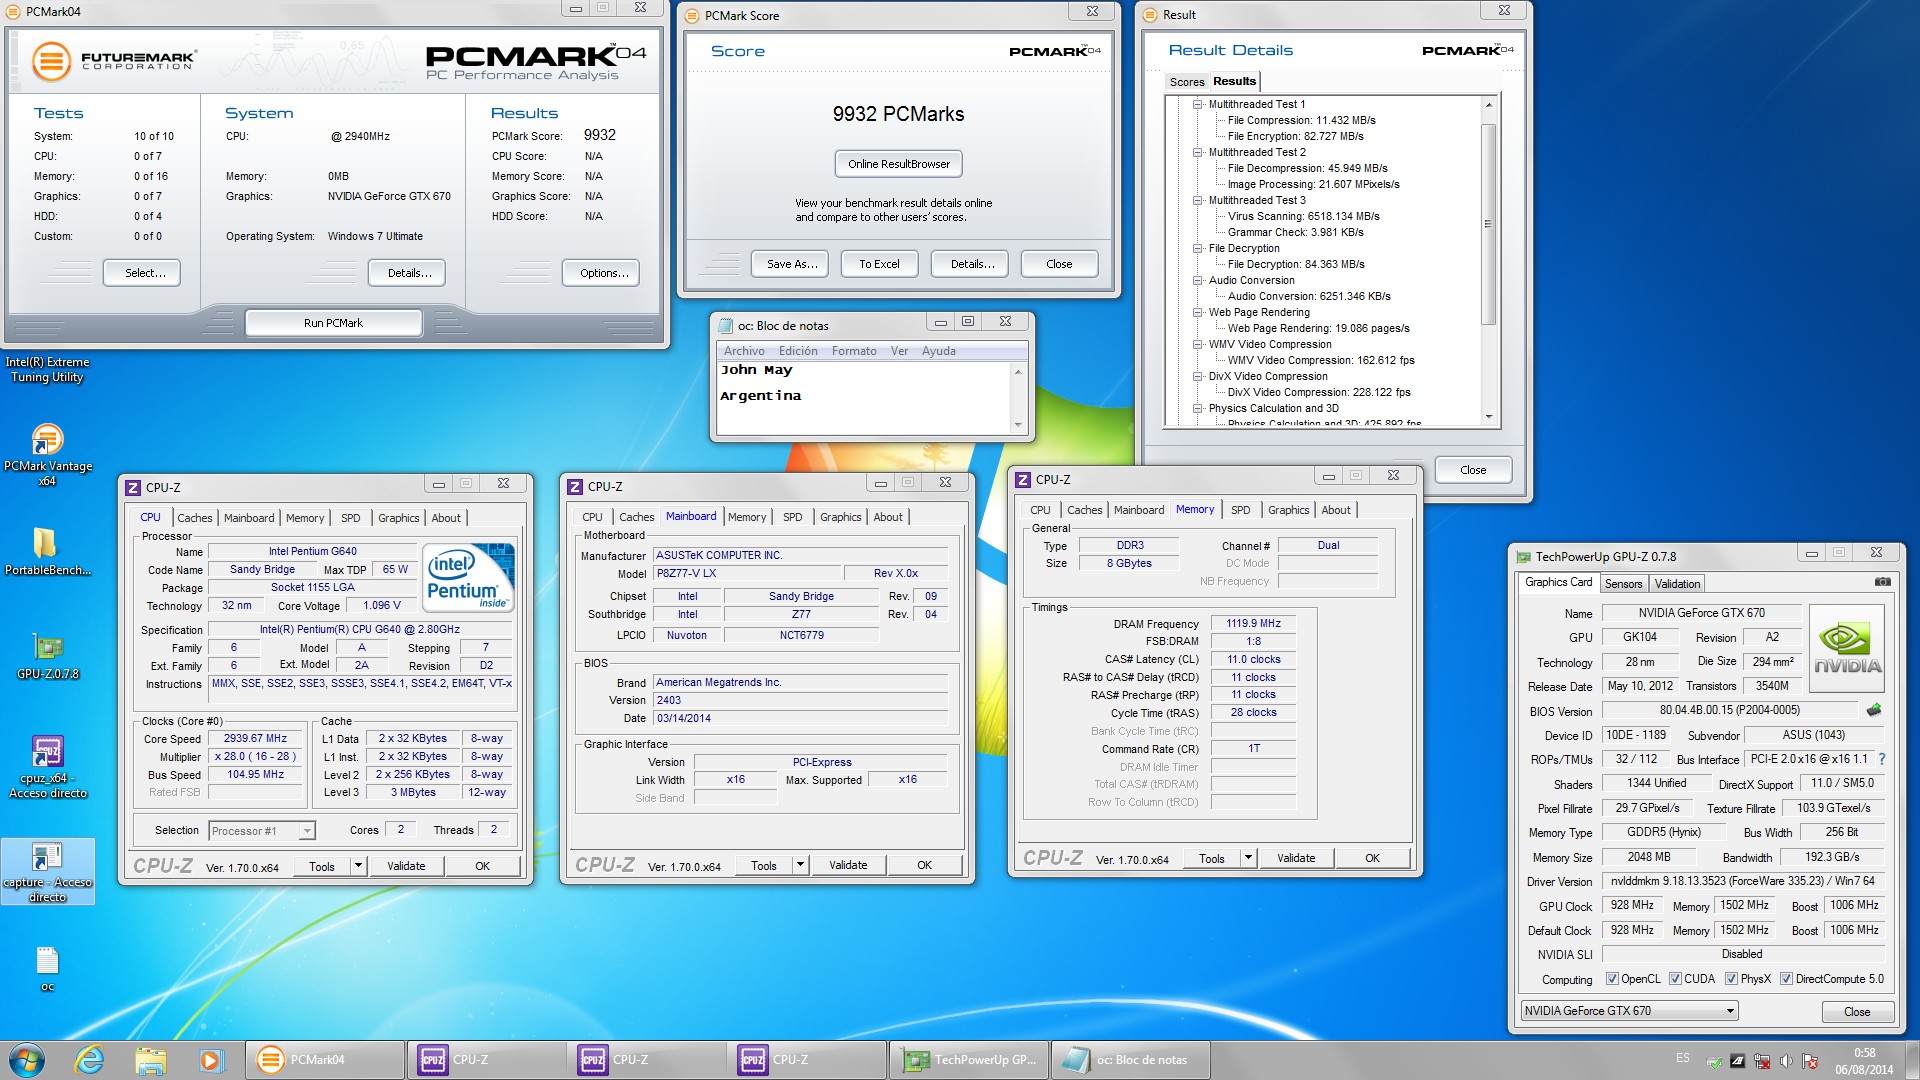Image resolution: width=1920 pixels, height=1080 pixels.
Task: Open the Scores tab in Result Details
Action: pos(1187,82)
